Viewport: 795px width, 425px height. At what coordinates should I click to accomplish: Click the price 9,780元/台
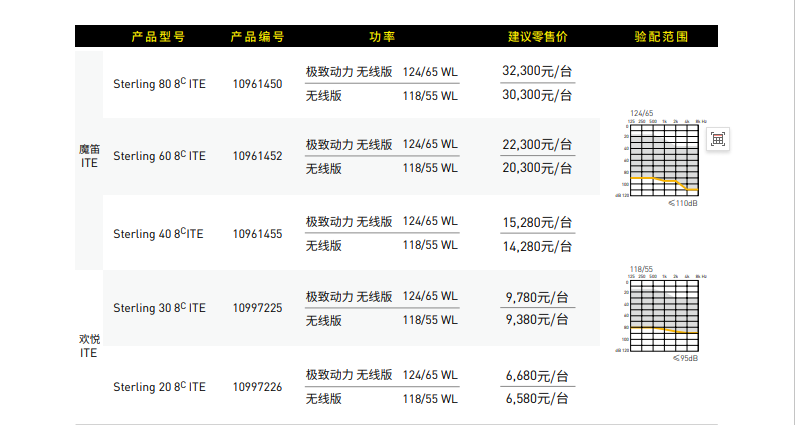(x=537, y=297)
